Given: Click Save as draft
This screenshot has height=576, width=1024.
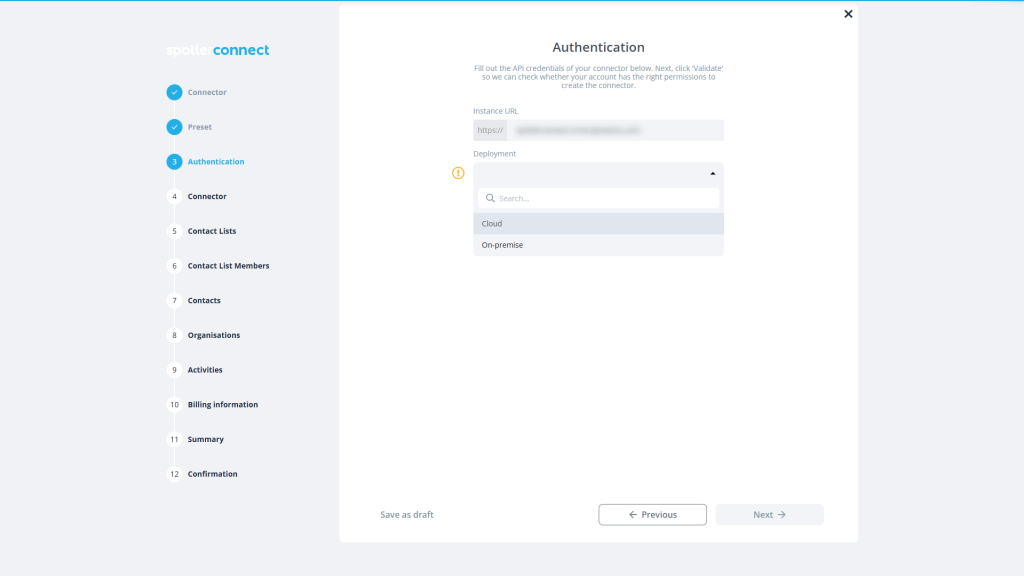Looking at the screenshot, I should click(x=407, y=515).
